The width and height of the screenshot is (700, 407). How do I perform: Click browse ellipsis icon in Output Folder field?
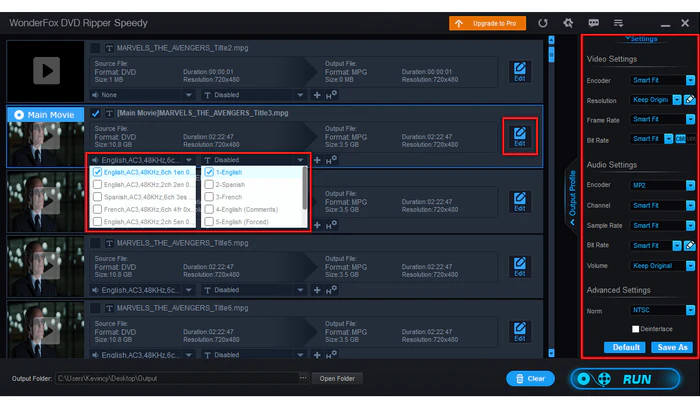pos(303,378)
